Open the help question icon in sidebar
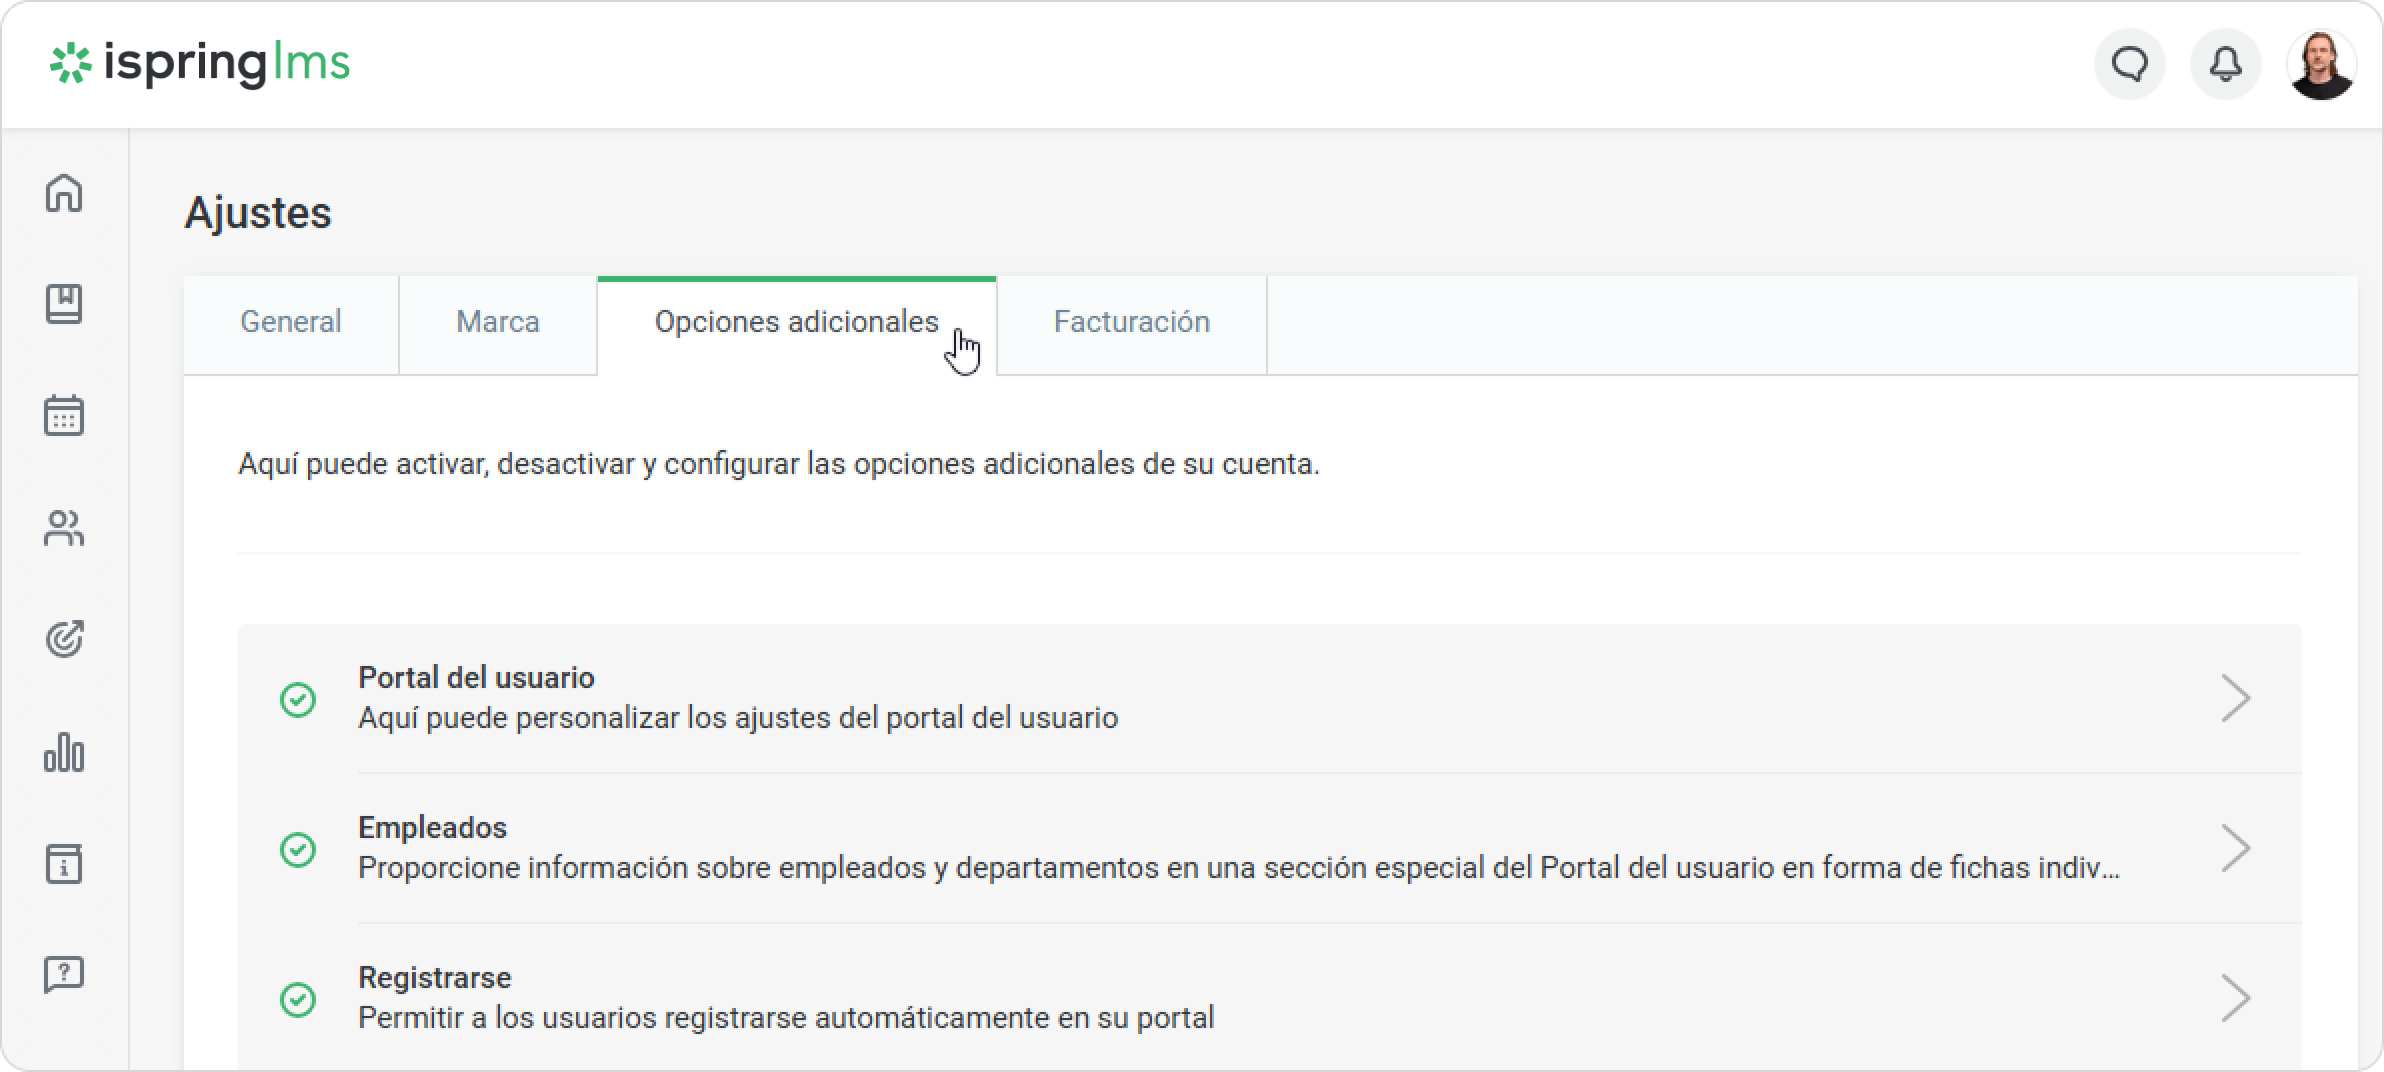This screenshot has width=2384, height=1072. 64,974
